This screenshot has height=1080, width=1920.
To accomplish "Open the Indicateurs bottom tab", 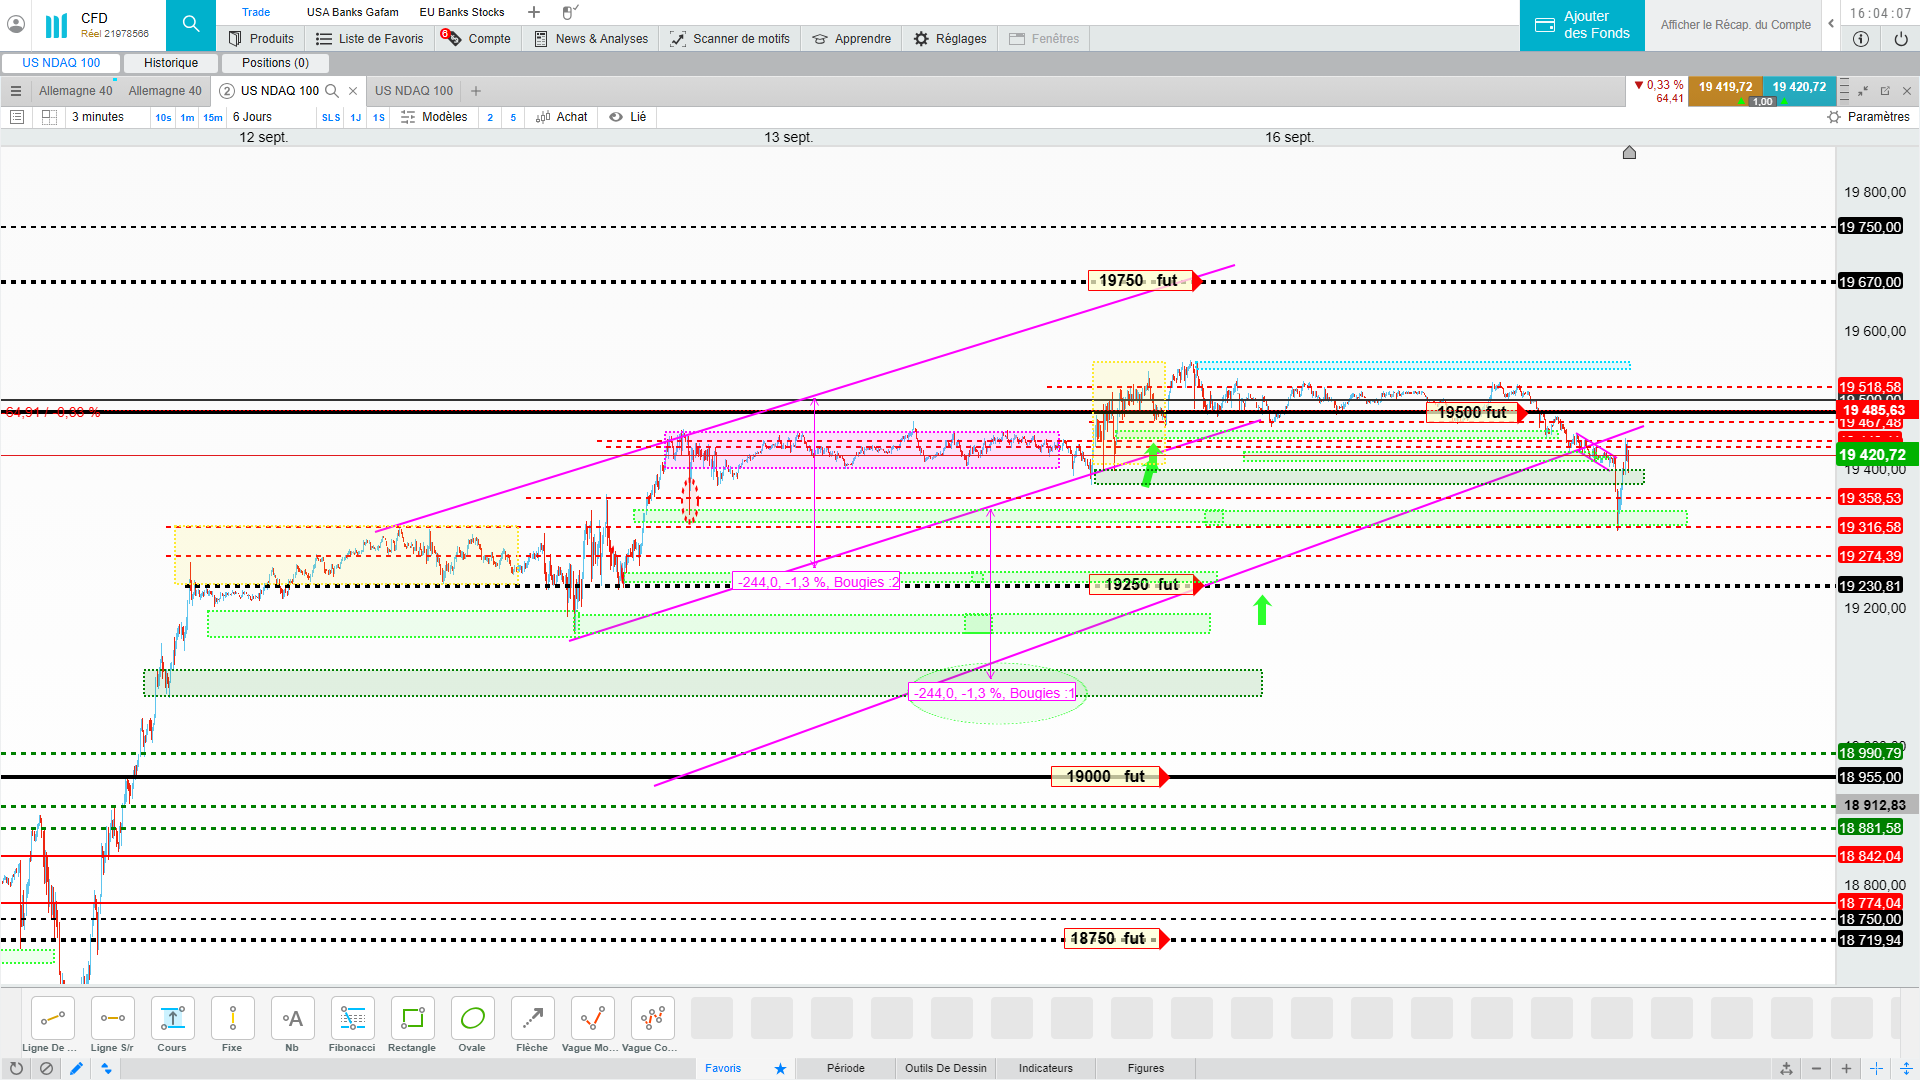I will (x=1045, y=1068).
